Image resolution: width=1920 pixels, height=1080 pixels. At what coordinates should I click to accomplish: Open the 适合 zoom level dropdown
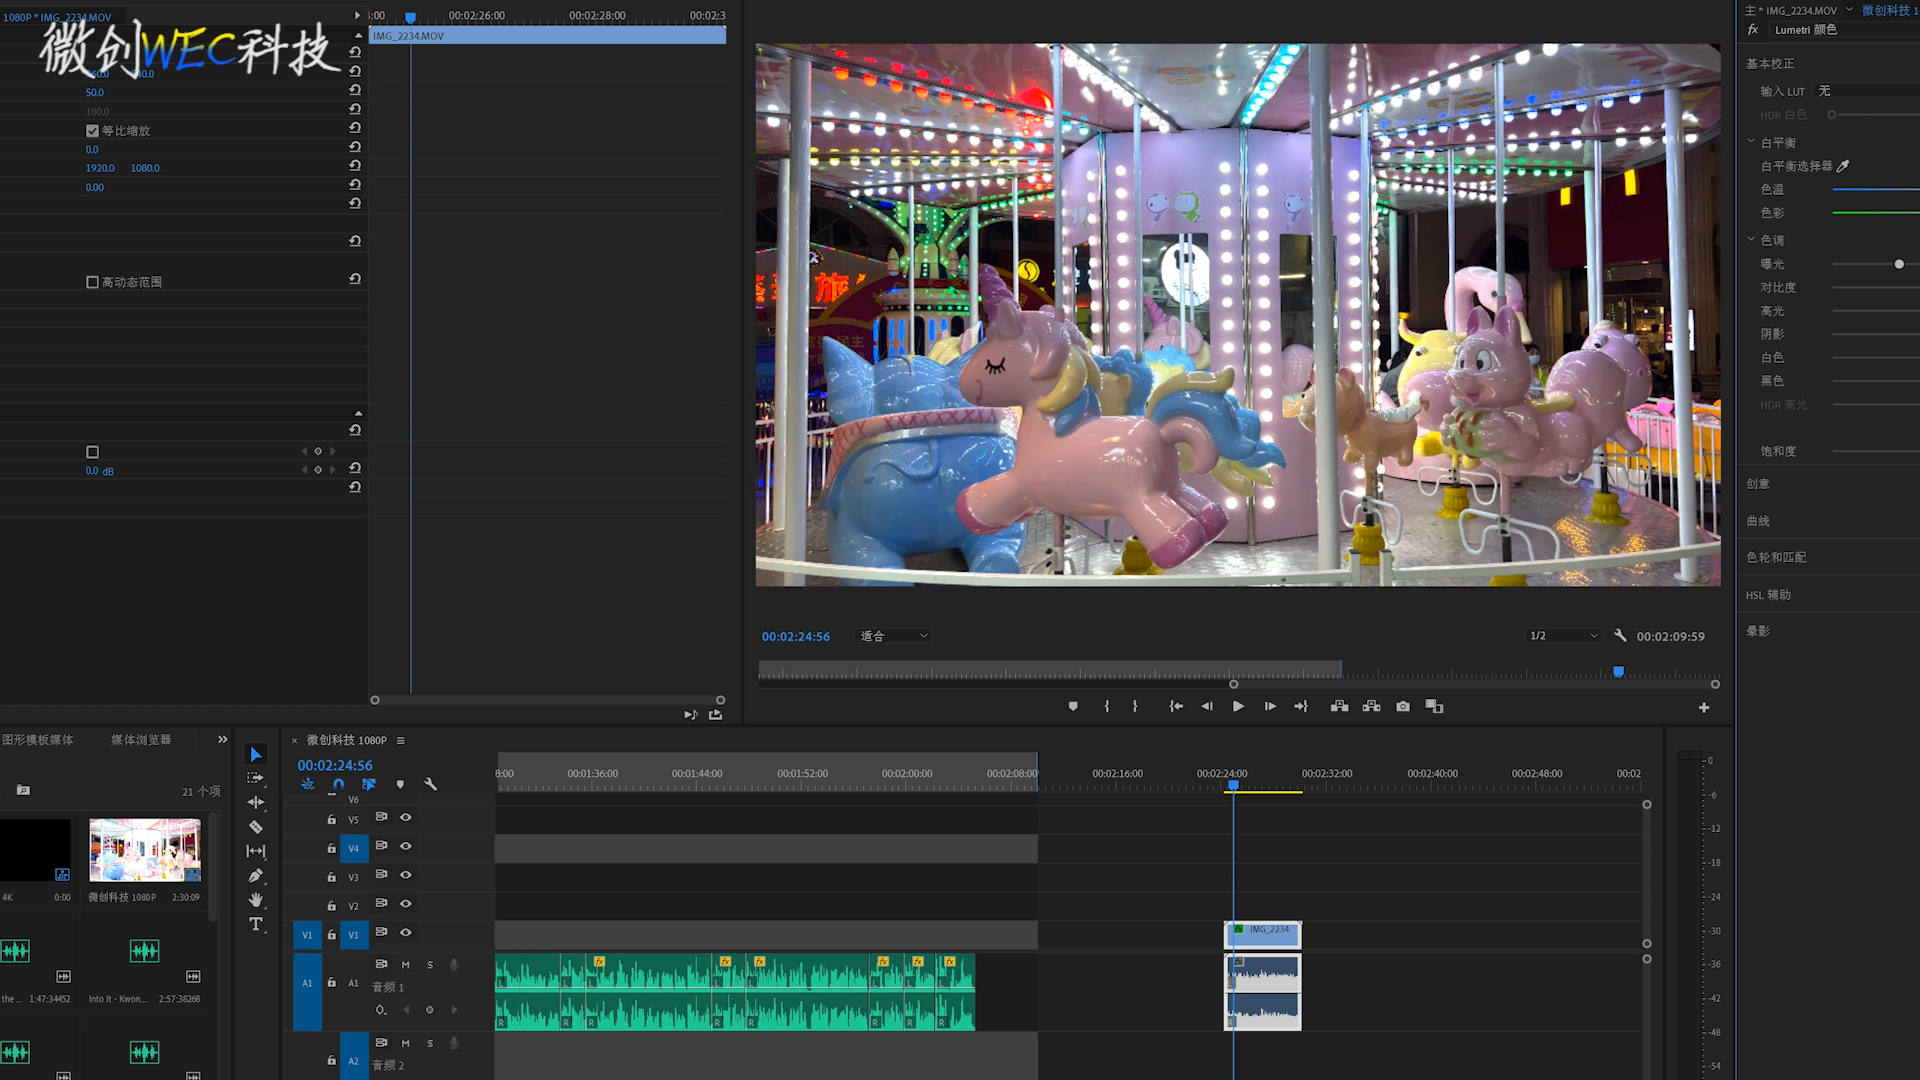tap(894, 636)
